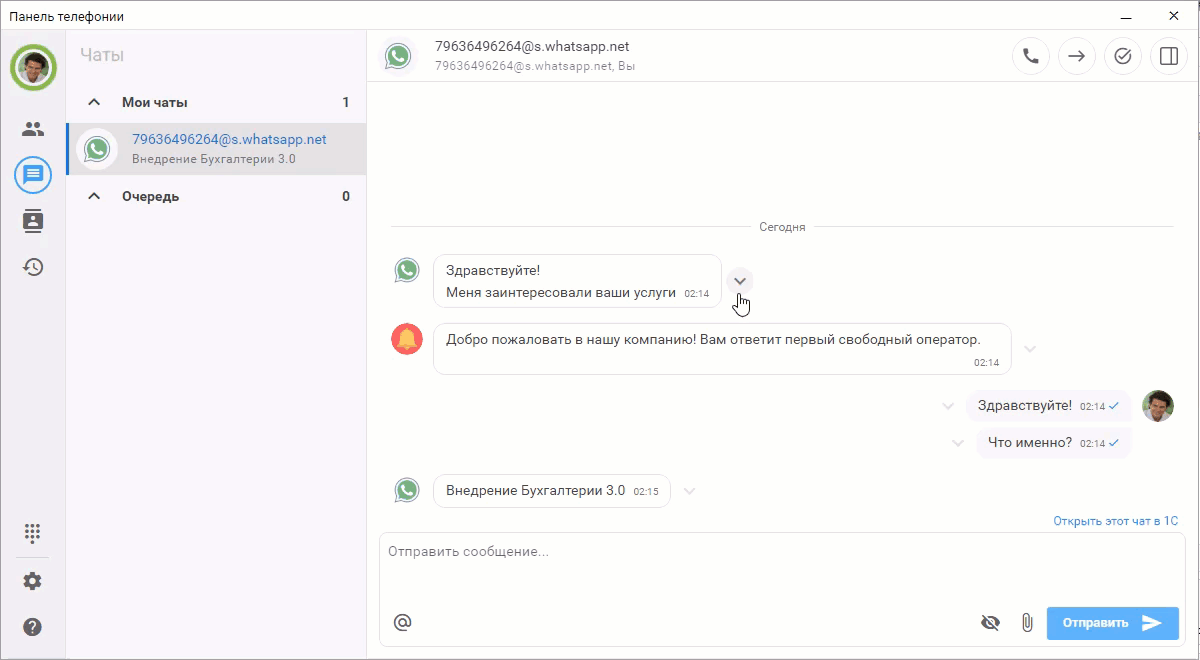Screen dimensions: 1200x660
Task: Click the Отправить send button
Action: point(1112,623)
